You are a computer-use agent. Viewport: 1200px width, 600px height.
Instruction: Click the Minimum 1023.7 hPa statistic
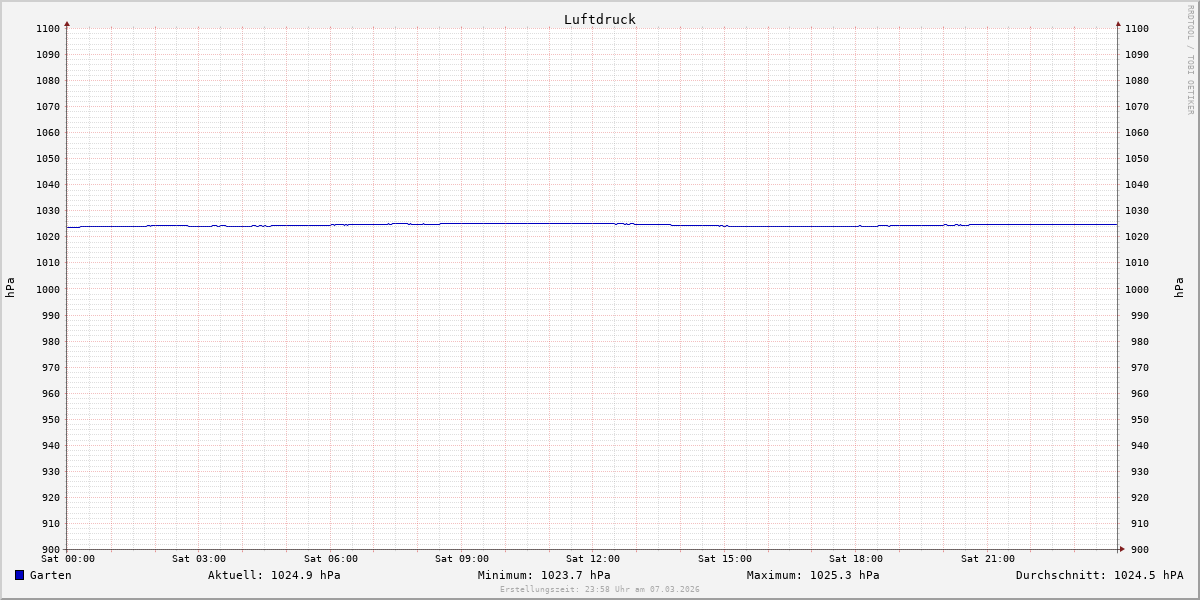click(x=544, y=575)
